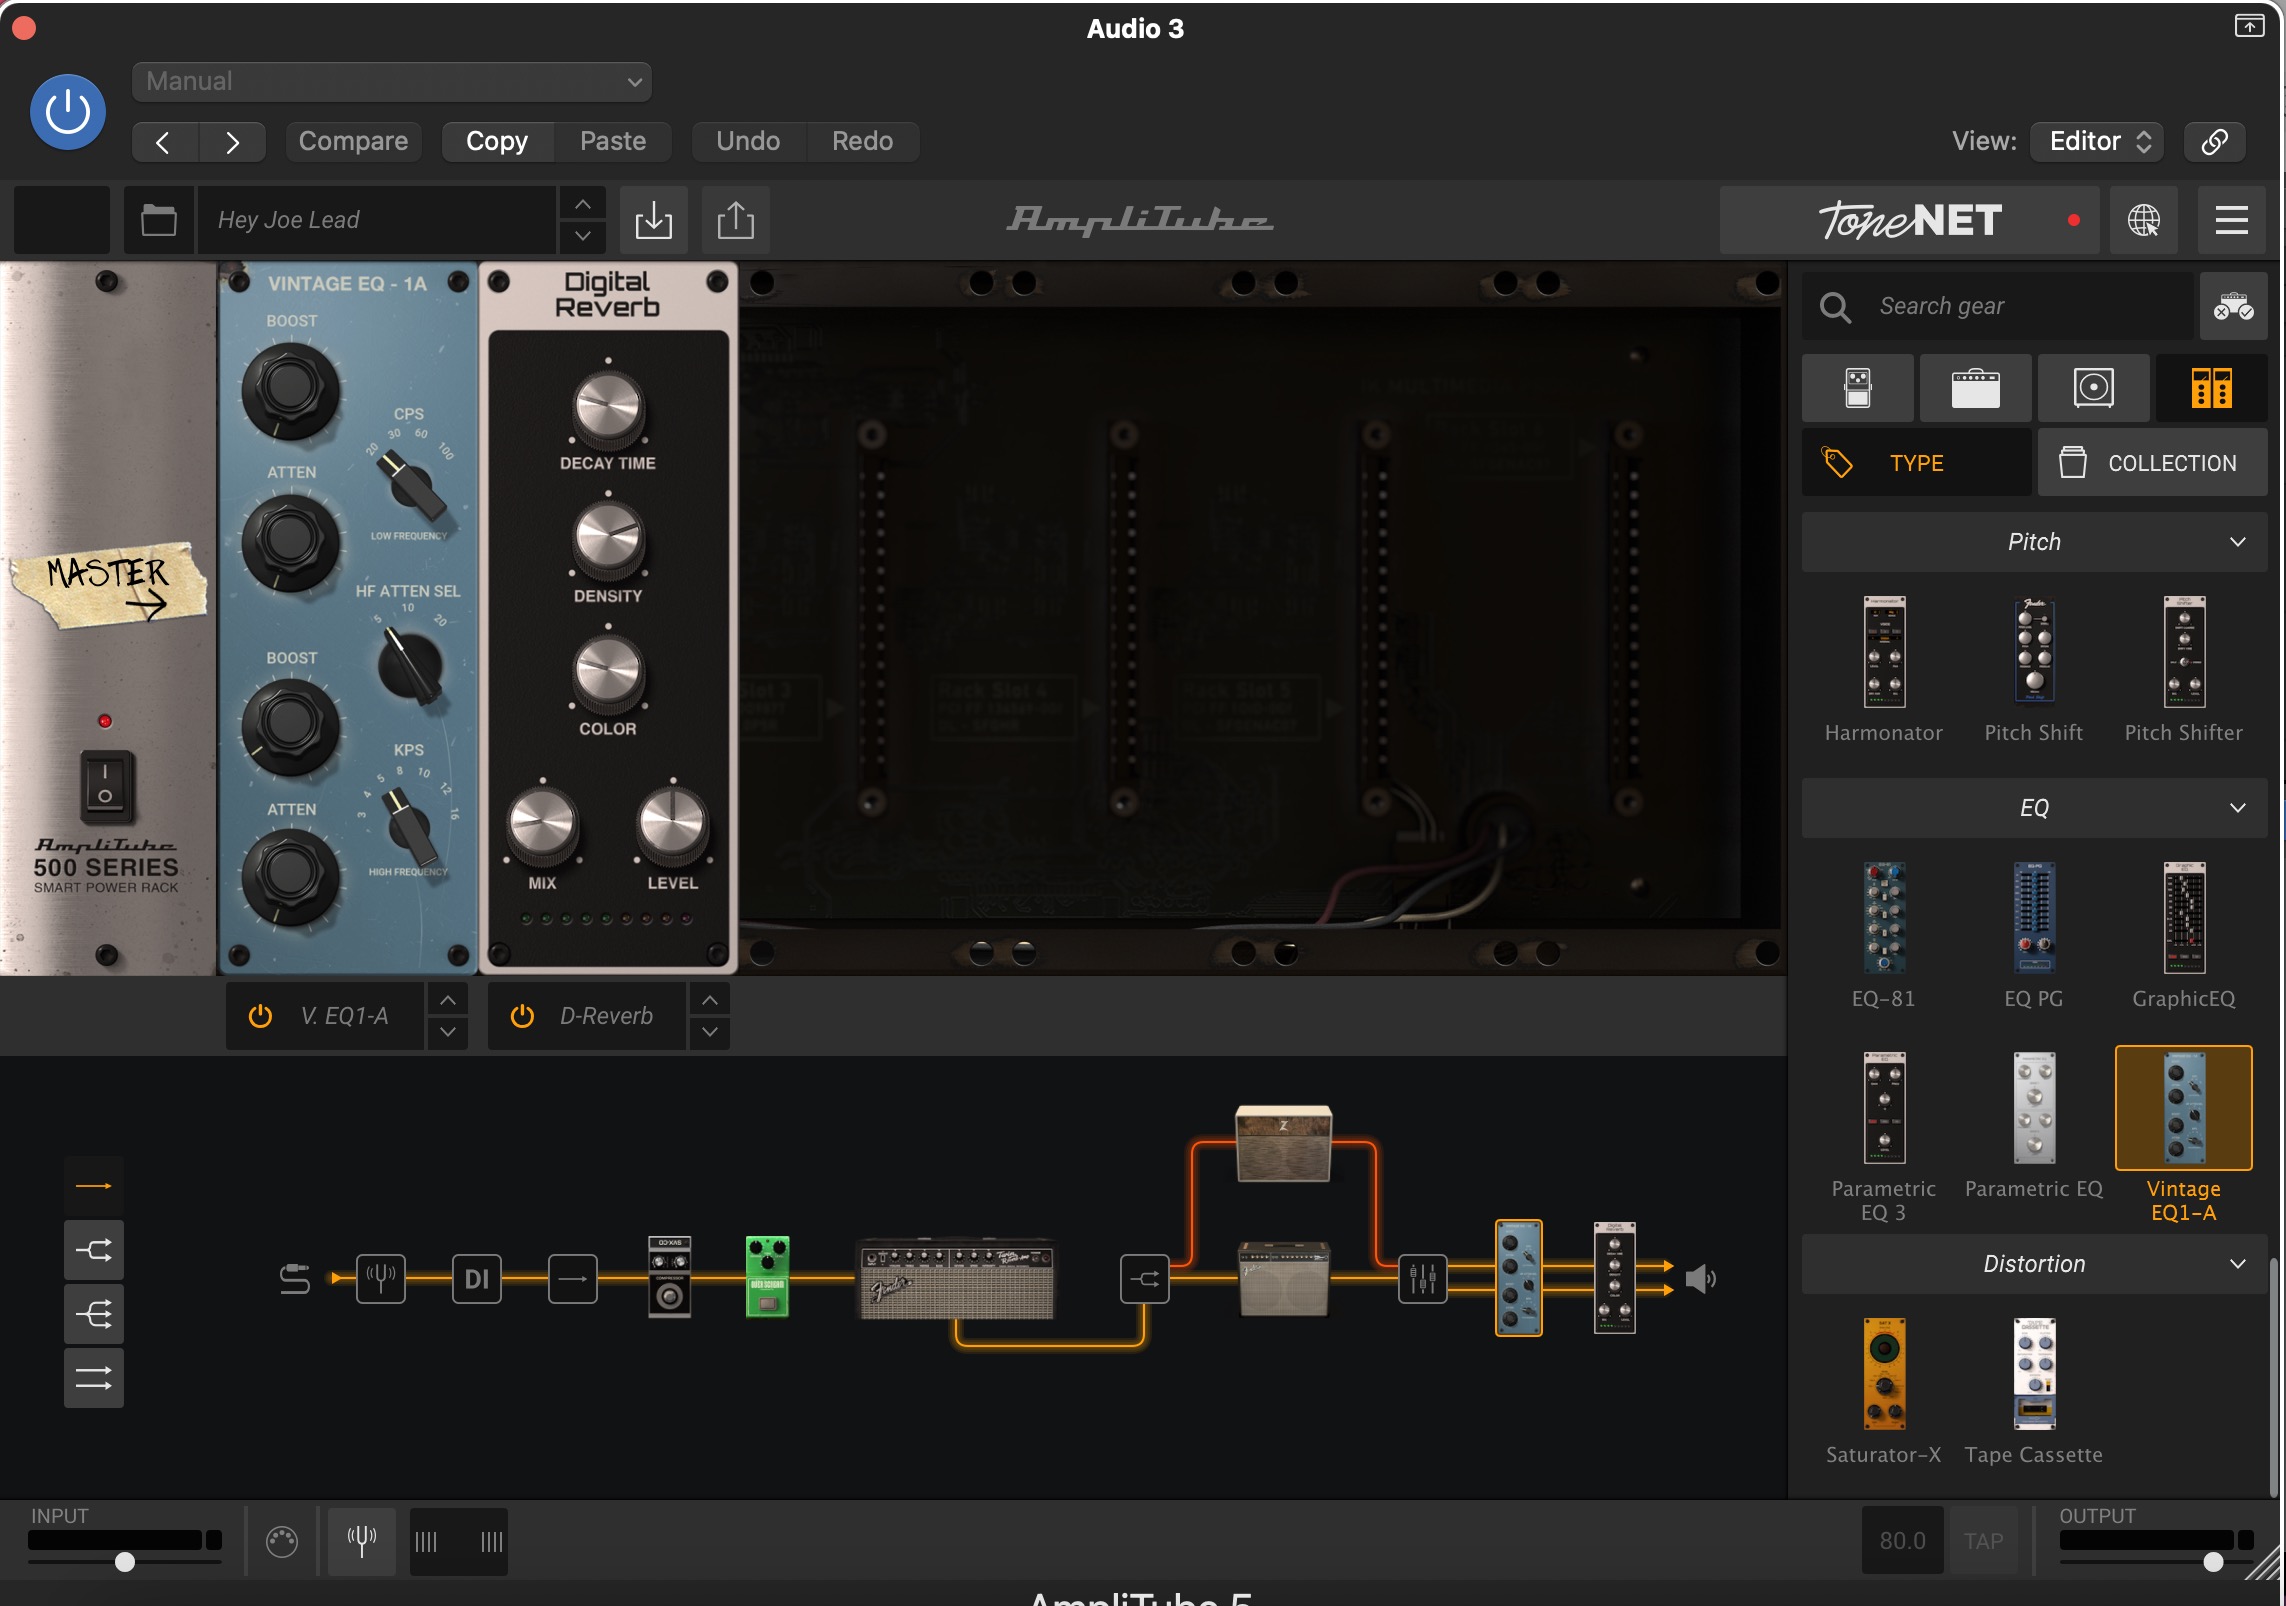Screen dimensions: 2286x1606
Task: Select the Tape Cassette gear thumbnail
Action: (x=2034, y=1374)
